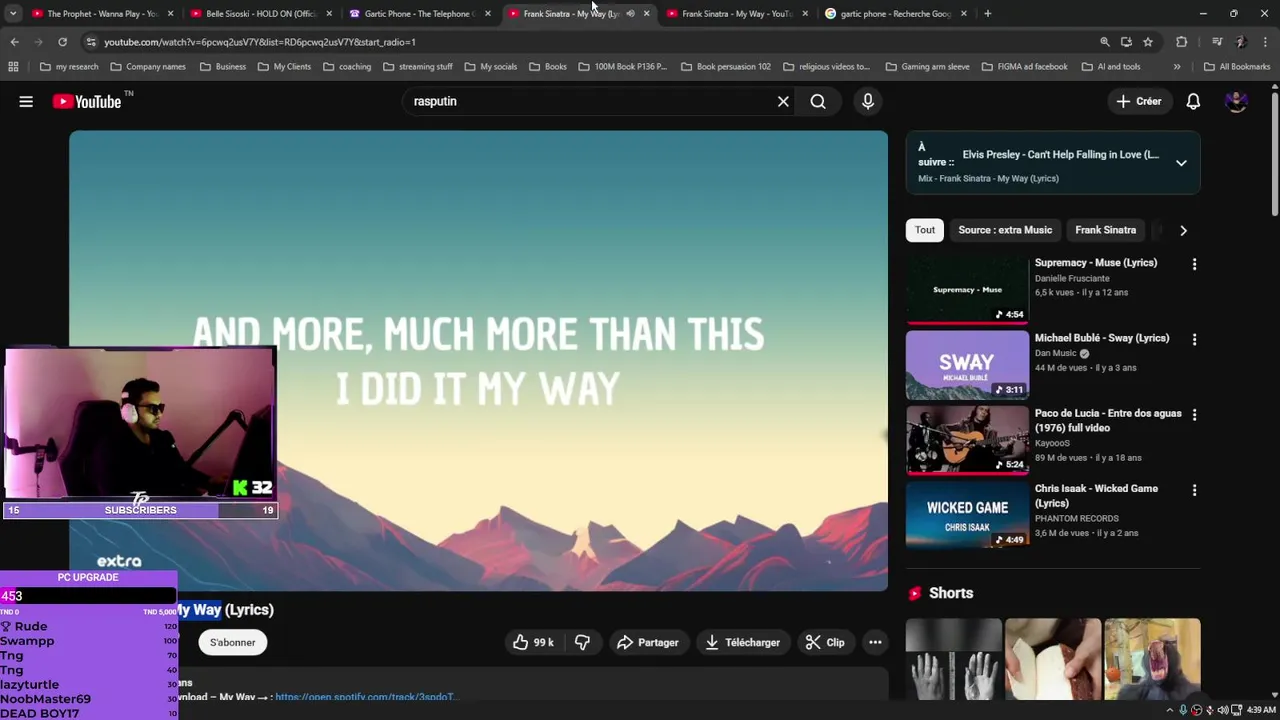Bookmark this page with the star

[1148, 42]
